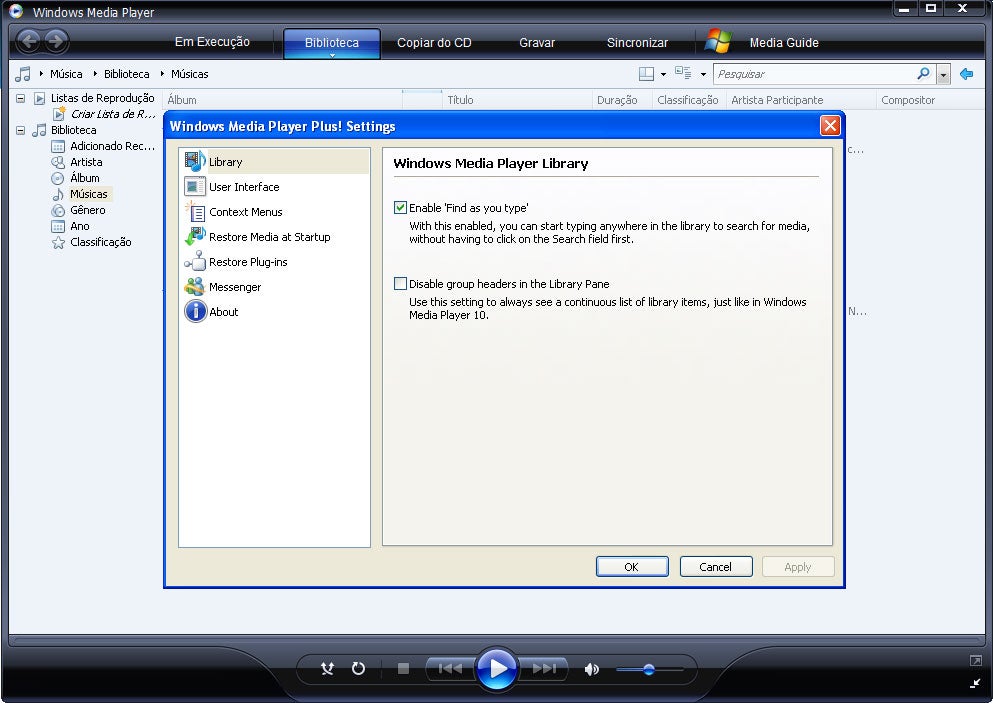Select Gênero in library tree
Screen dimensions: 993x703
pos(87,210)
